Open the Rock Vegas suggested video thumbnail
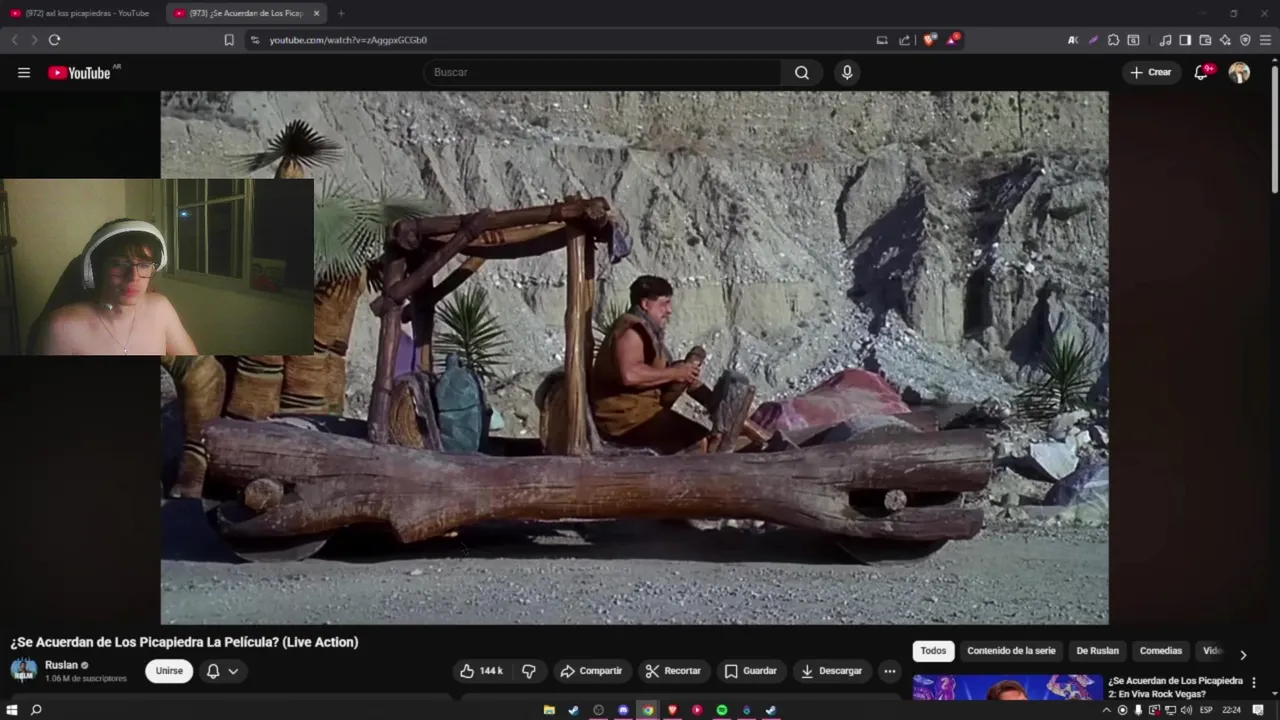The image size is (1280, 720). pos(1007,688)
